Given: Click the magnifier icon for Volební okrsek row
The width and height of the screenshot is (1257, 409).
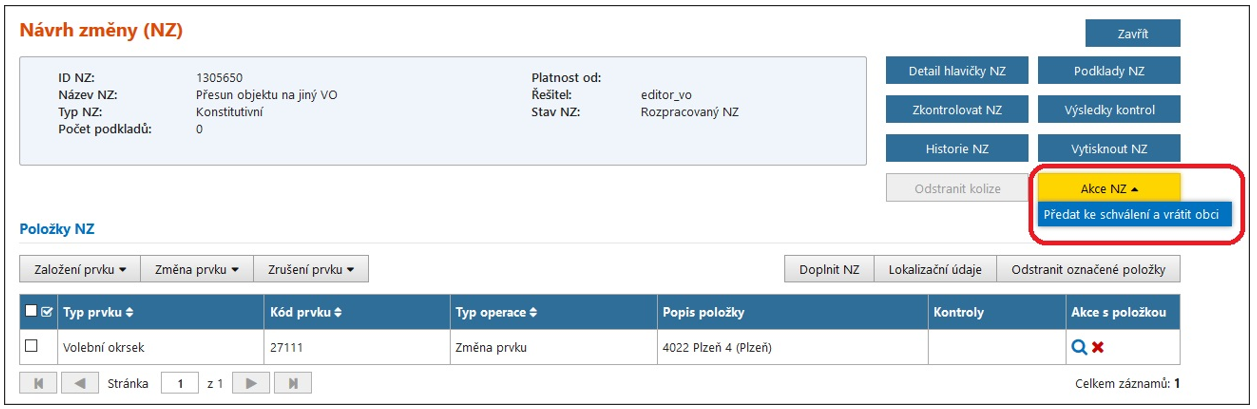Looking at the screenshot, I should pos(1078,347).
